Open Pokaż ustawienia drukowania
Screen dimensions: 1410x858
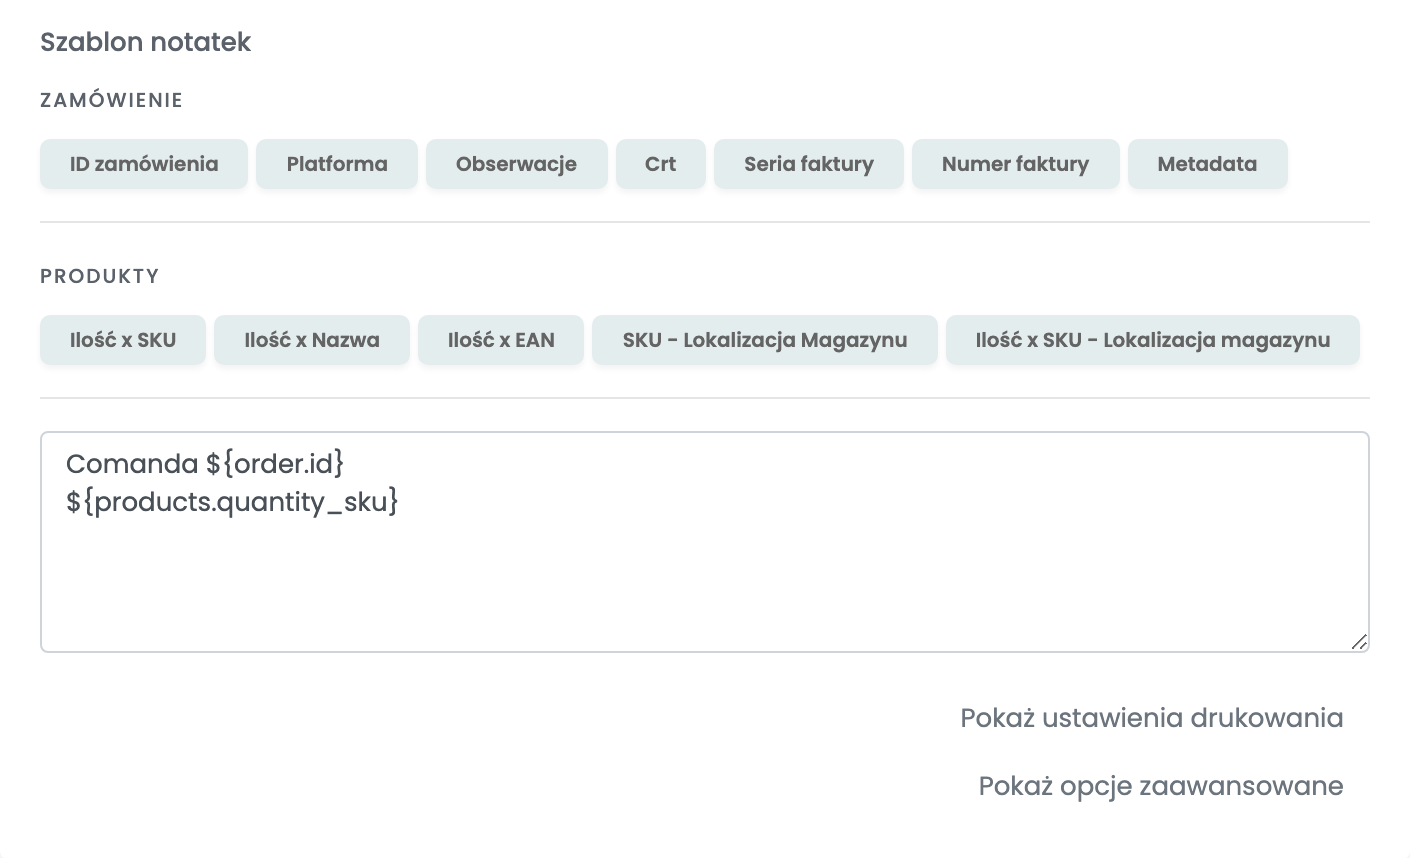[1152, 718]
